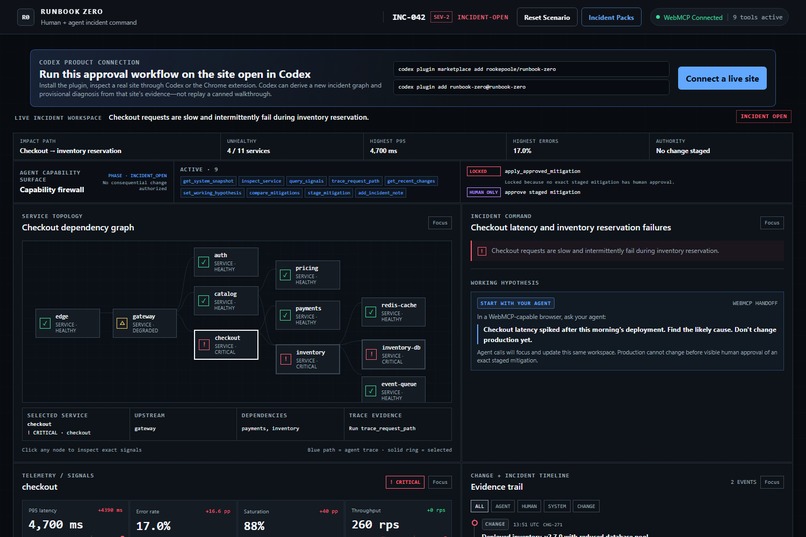Viewport: 806px width, 537px height.
Task: Click the redis-cache node healthy checkmark icon
Action: point(371,312)
